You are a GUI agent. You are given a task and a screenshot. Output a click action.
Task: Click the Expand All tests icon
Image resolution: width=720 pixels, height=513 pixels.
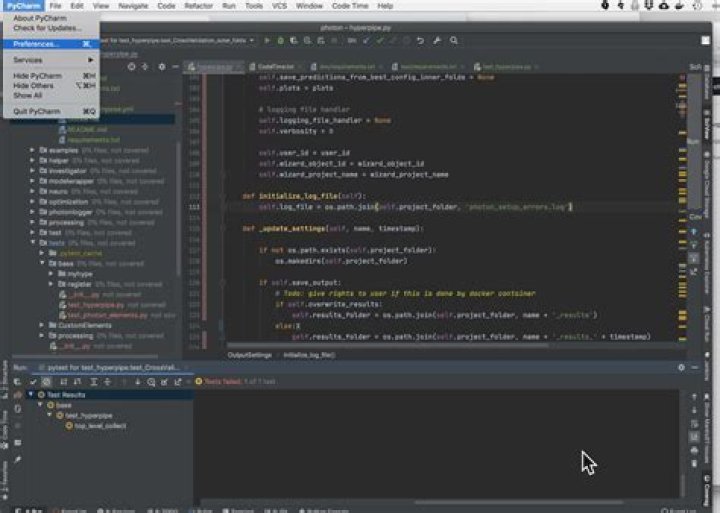tap(93, 382)
